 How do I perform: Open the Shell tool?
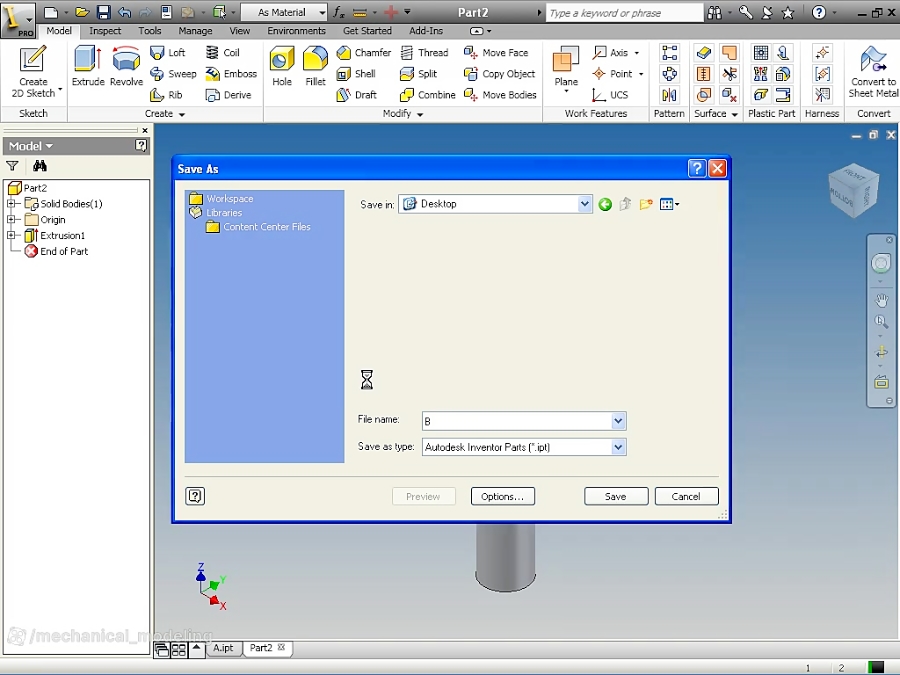point(363,73)
